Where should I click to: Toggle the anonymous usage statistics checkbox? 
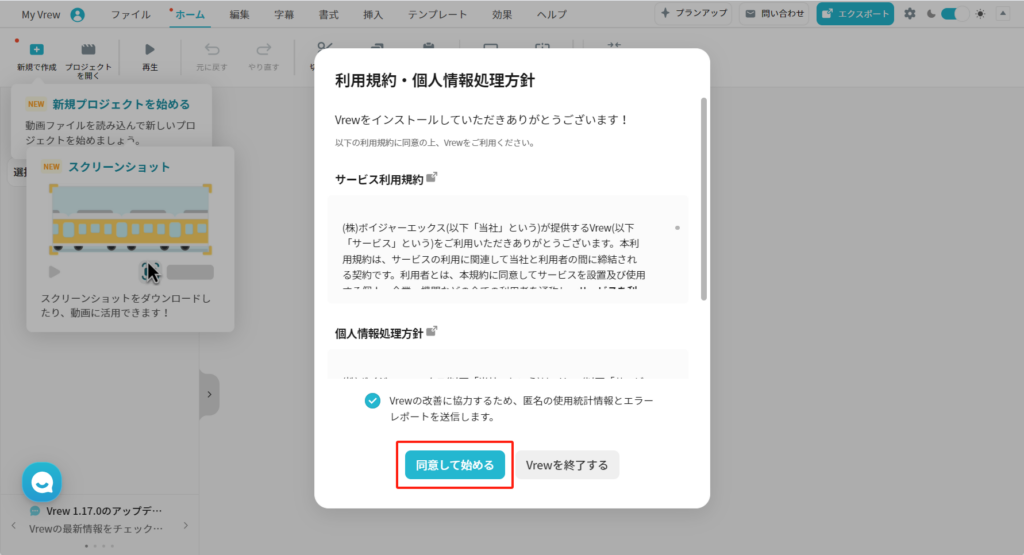pos(372,400)
